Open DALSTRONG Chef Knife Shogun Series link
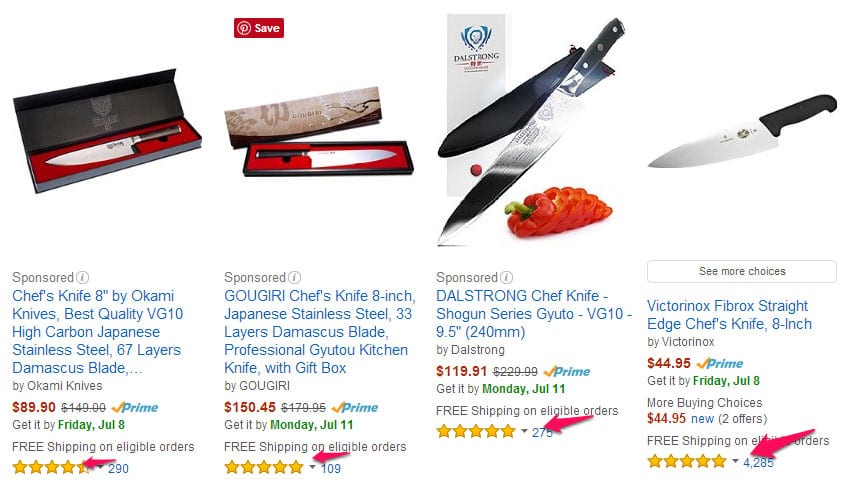The width and height of the screenshot is (850, 484). [x=534, y=314]
